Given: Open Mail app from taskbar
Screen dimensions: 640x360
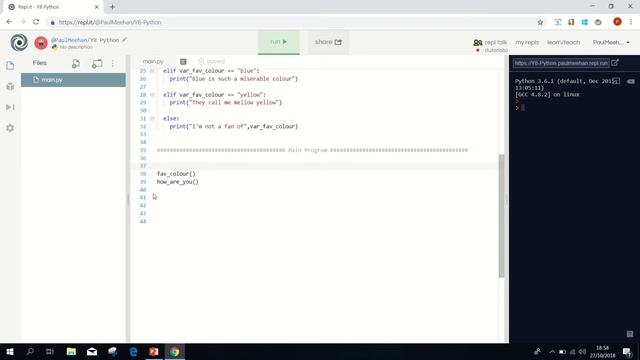Looking at the screenshot, I should pos(92,352).
